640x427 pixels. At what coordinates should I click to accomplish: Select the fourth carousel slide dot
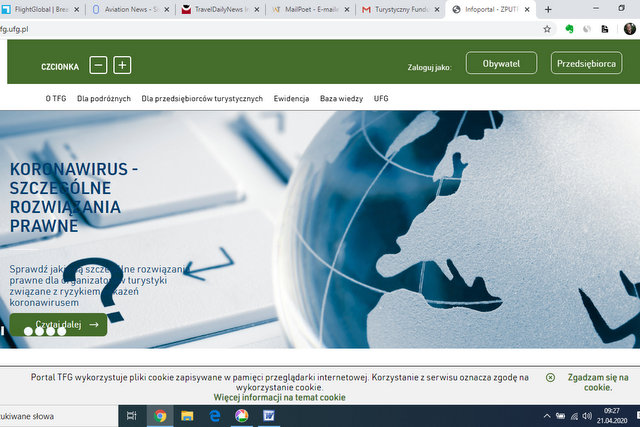tap(62, 330)
